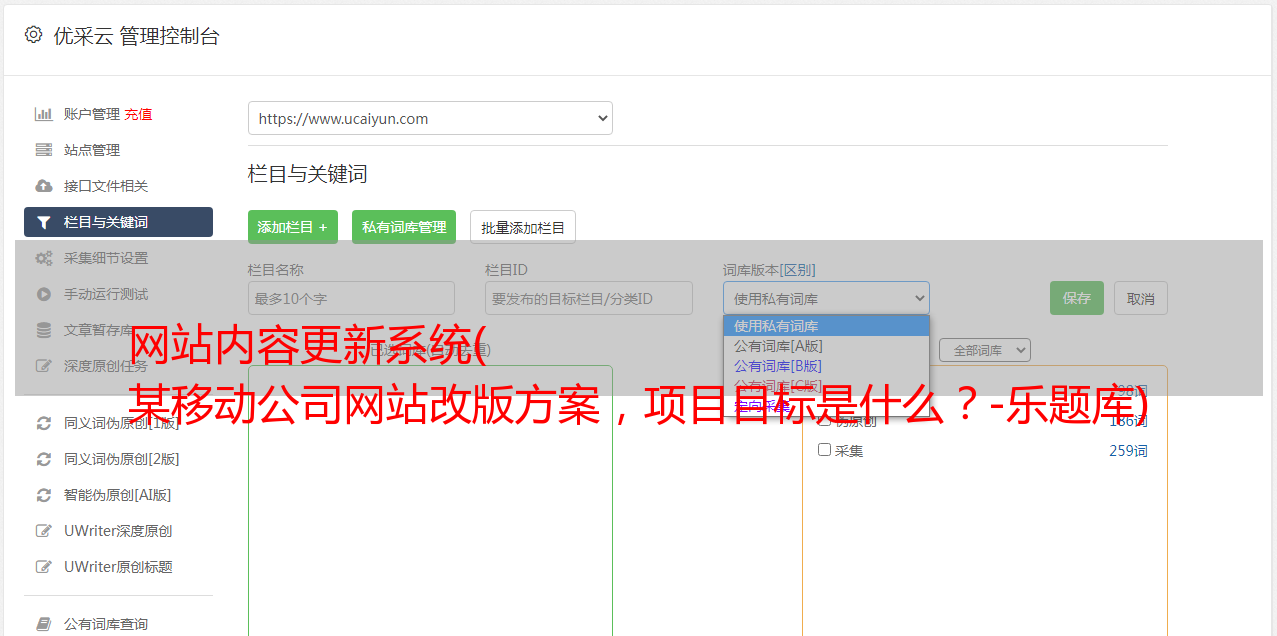Open 智能伪原创[AI版] in the sidebar
Viewport: 1277px width, 636px height.
pos(118,495)
